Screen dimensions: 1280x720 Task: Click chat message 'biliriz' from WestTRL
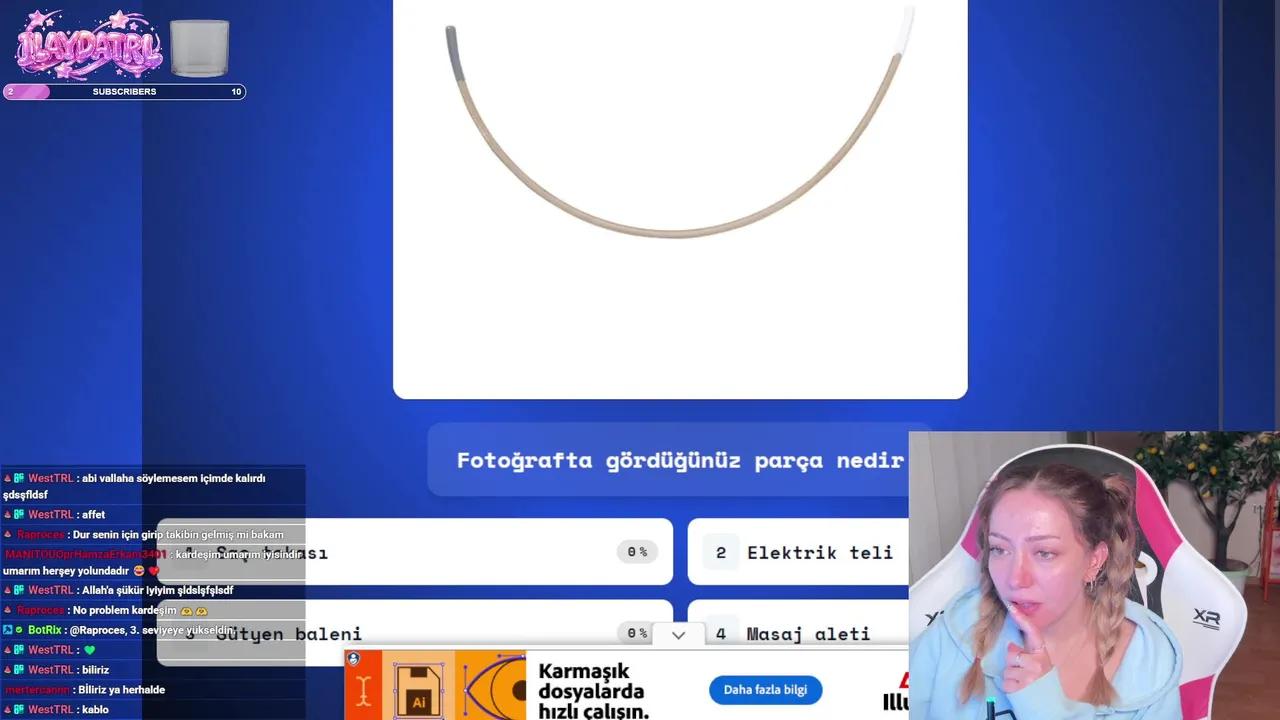tap(95, 670)
